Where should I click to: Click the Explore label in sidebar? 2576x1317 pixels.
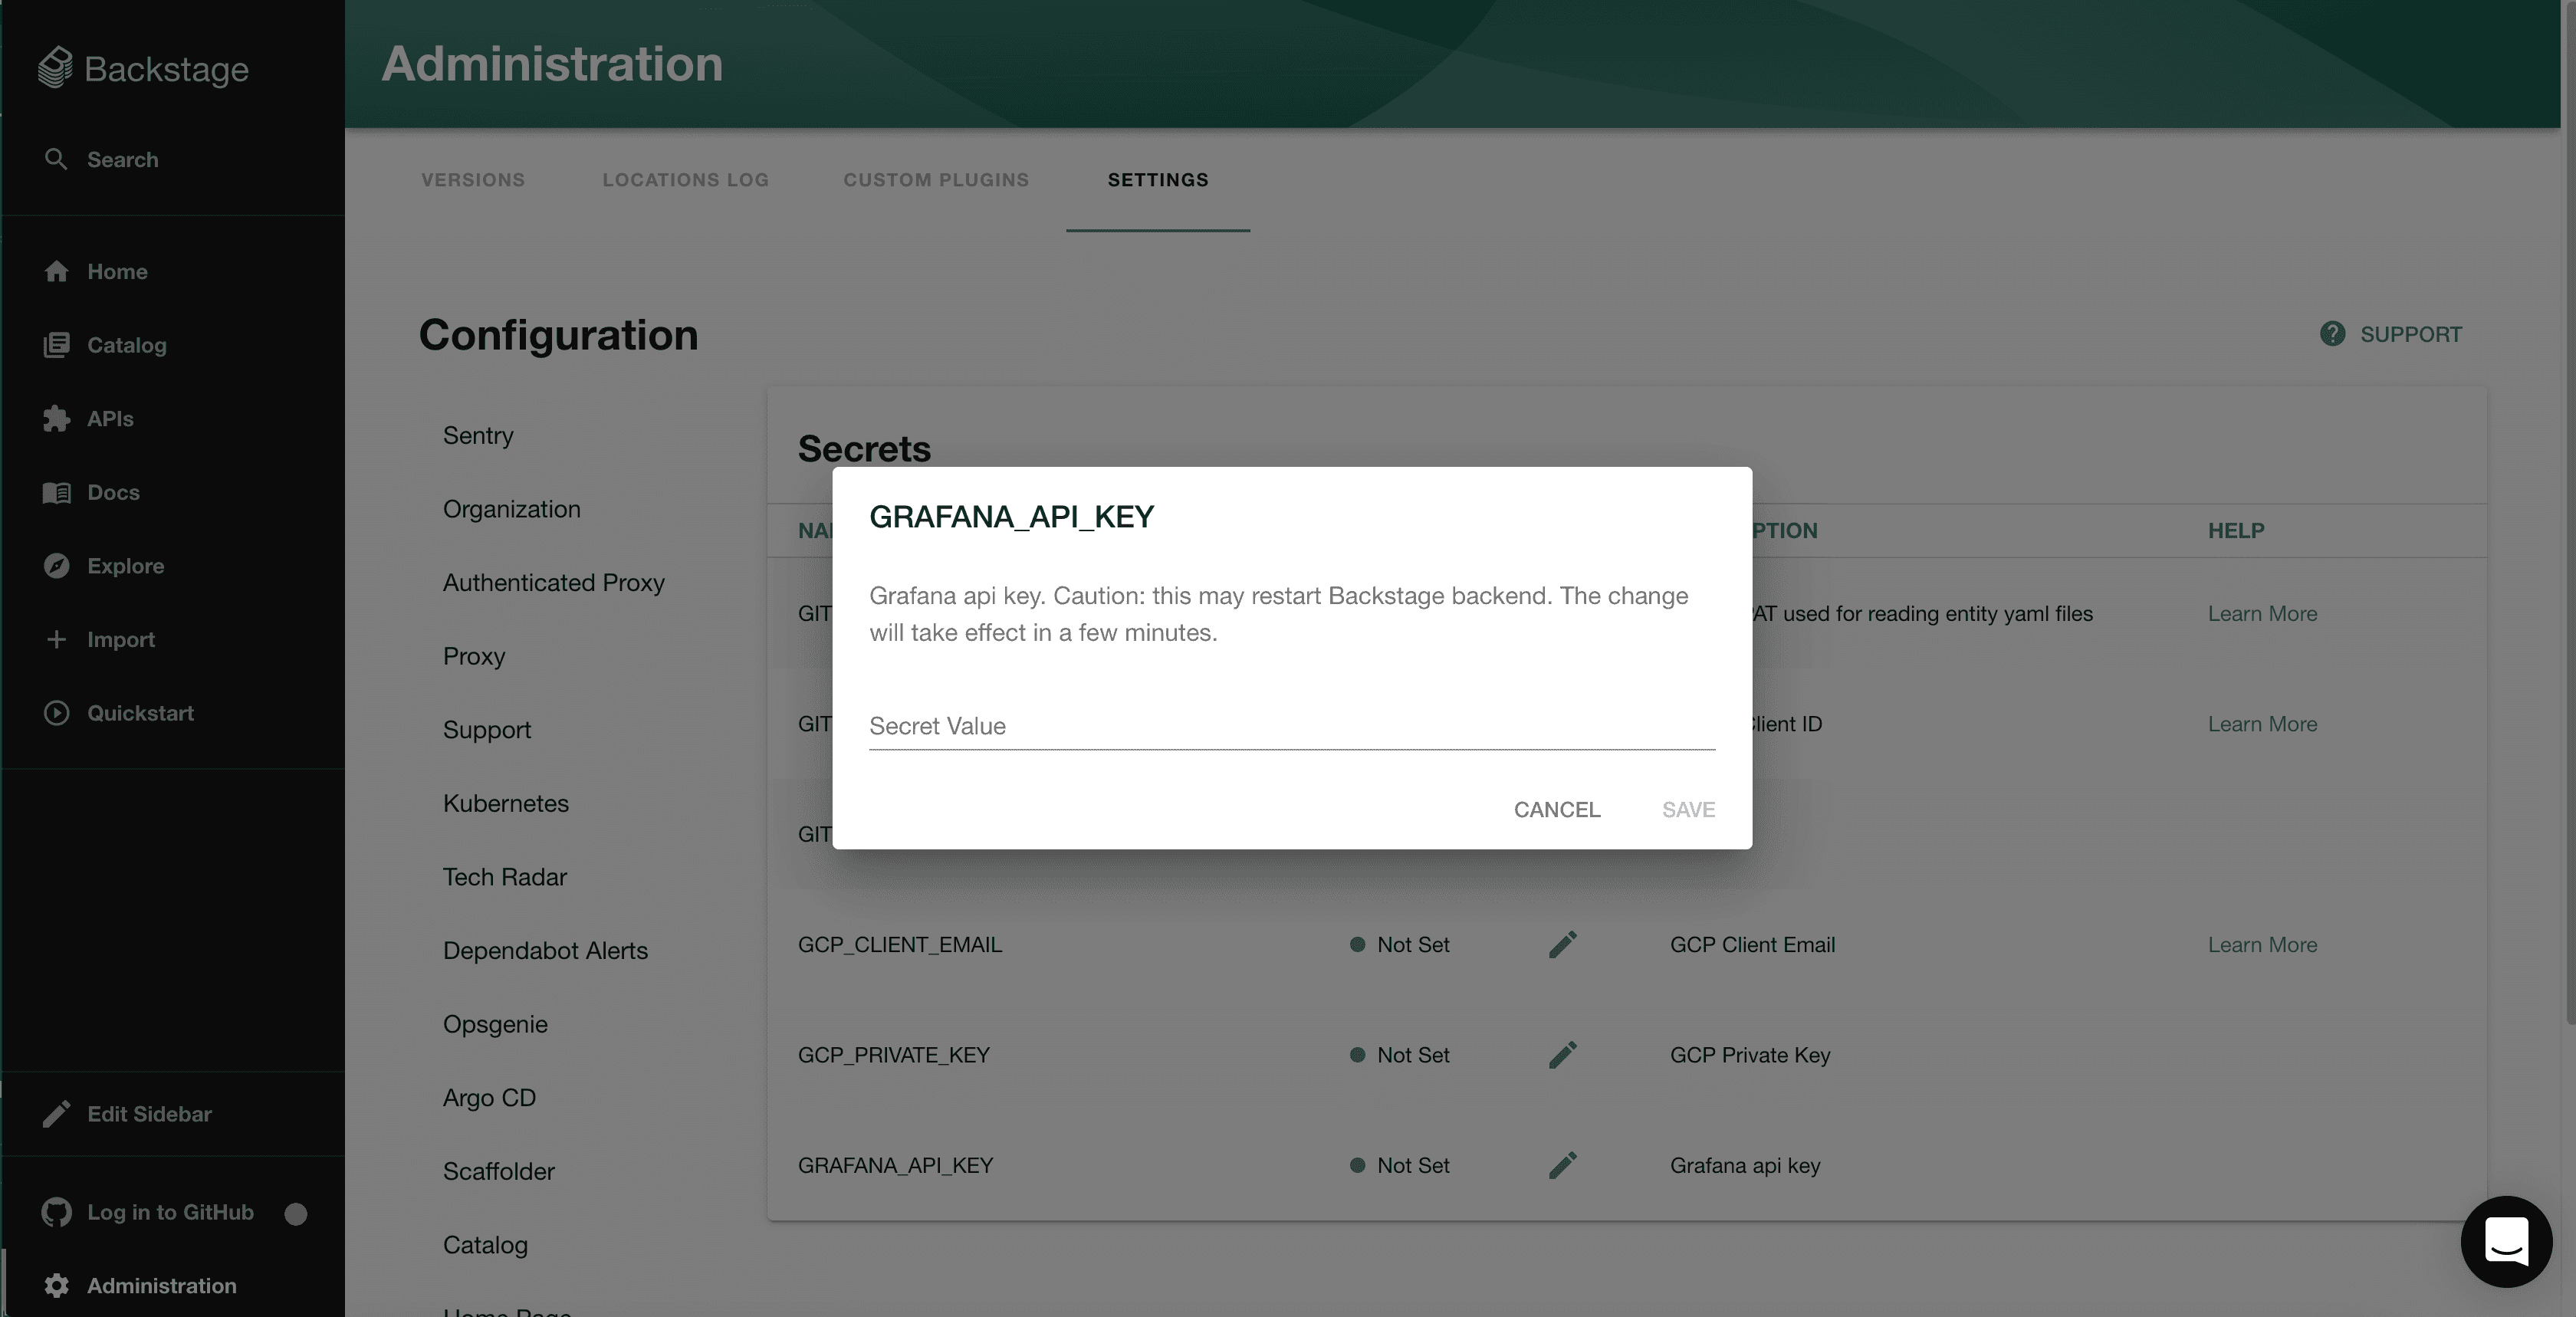point(125,566)
